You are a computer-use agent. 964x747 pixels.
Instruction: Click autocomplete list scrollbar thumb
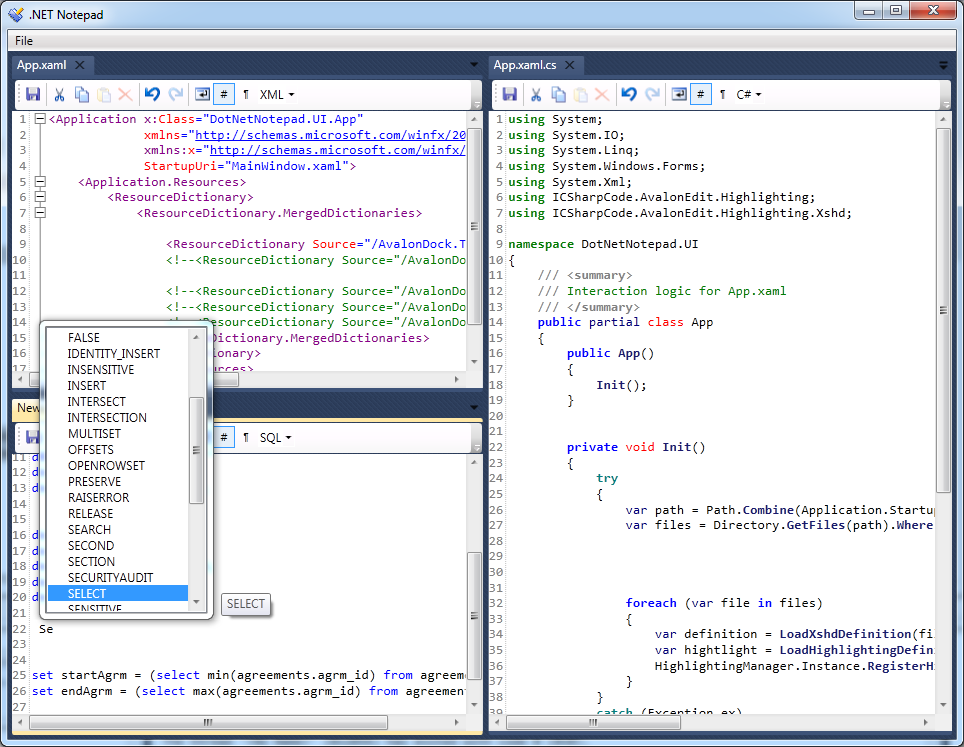196,450
